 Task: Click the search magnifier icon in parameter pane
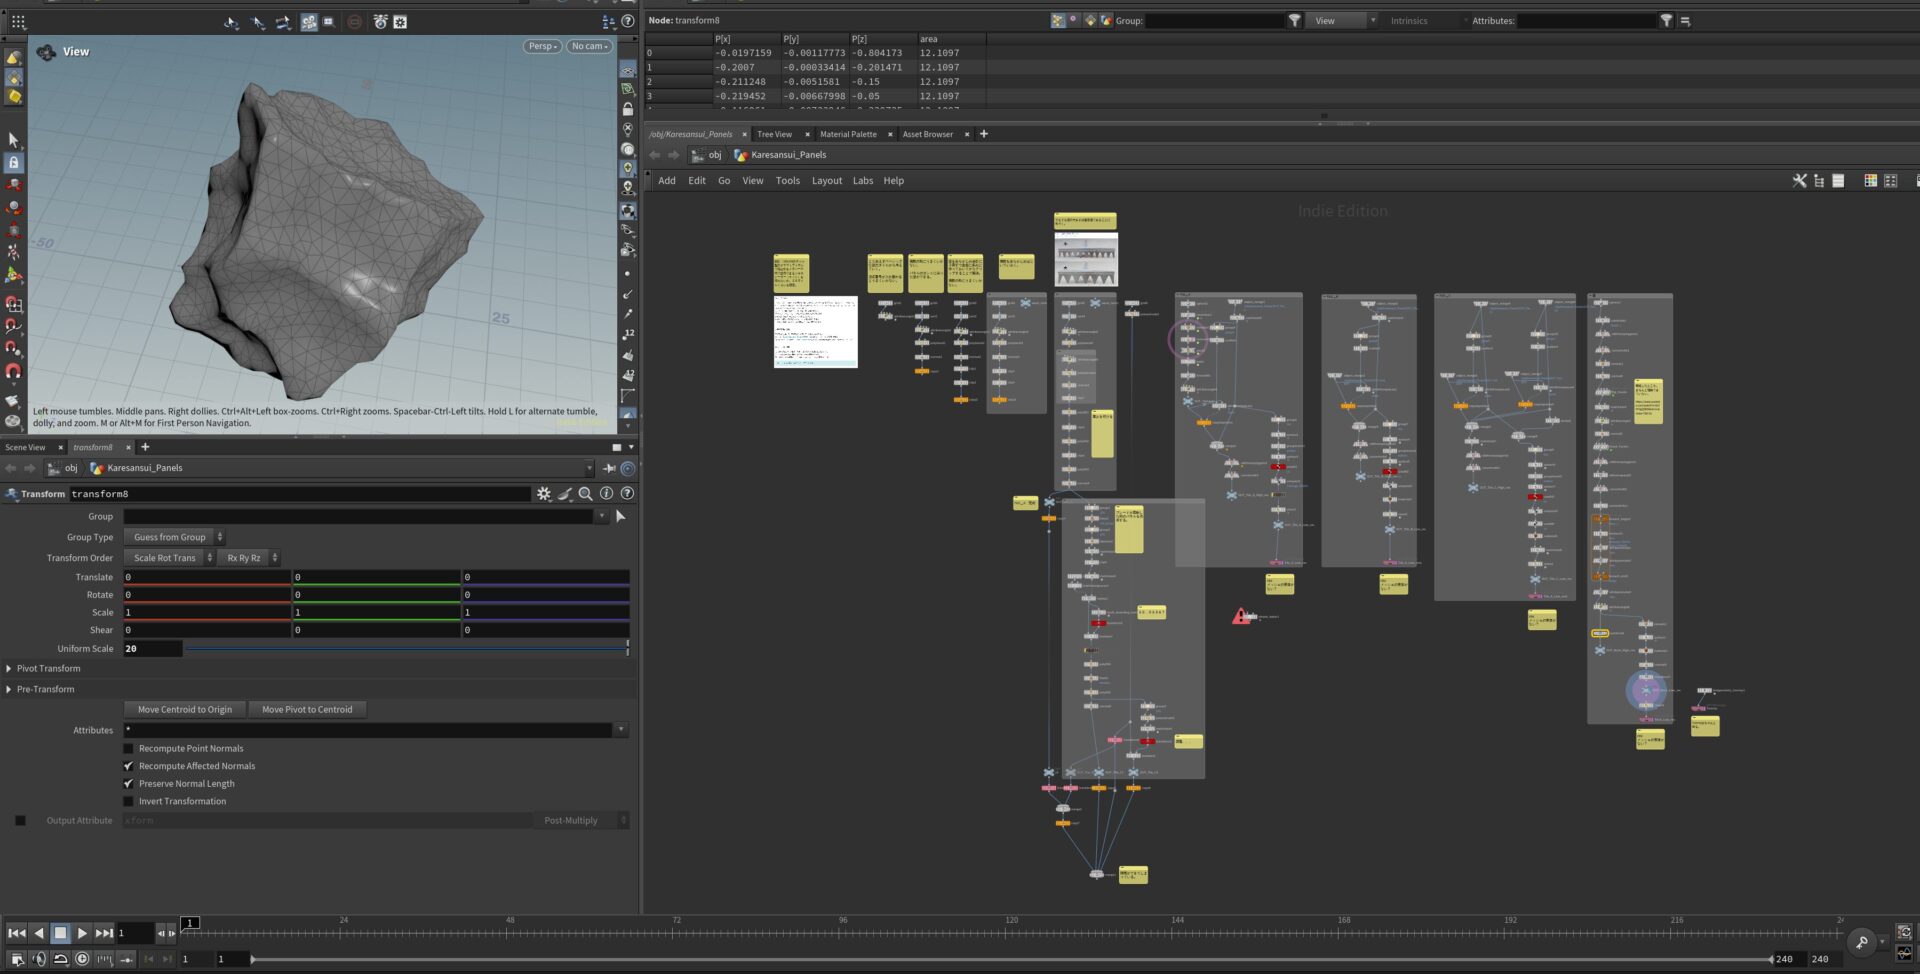[586, 494]
